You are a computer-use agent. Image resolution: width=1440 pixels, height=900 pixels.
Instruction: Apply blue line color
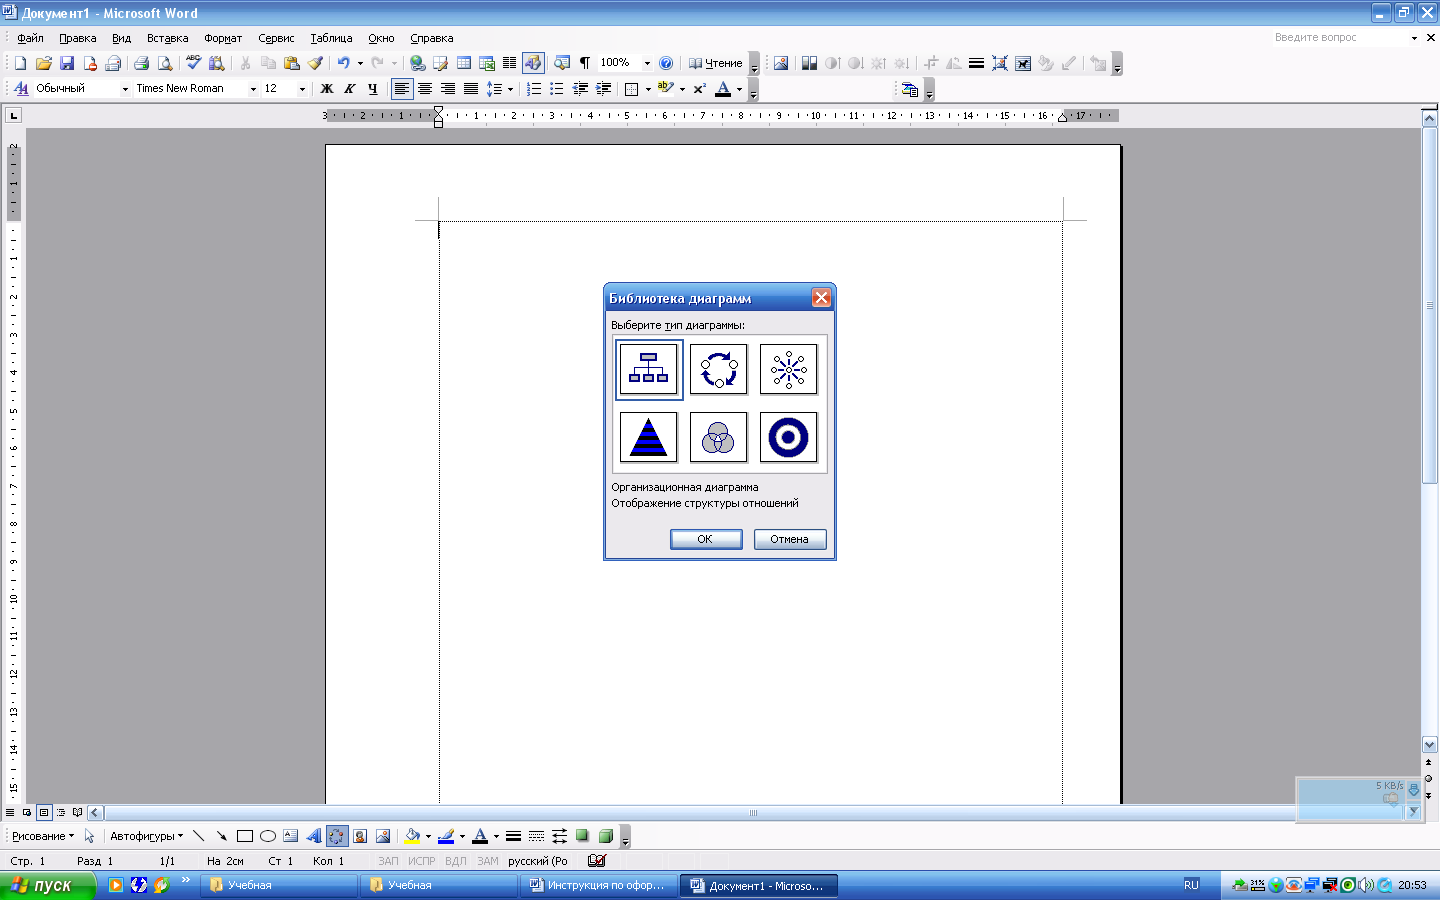pos(446,836)
